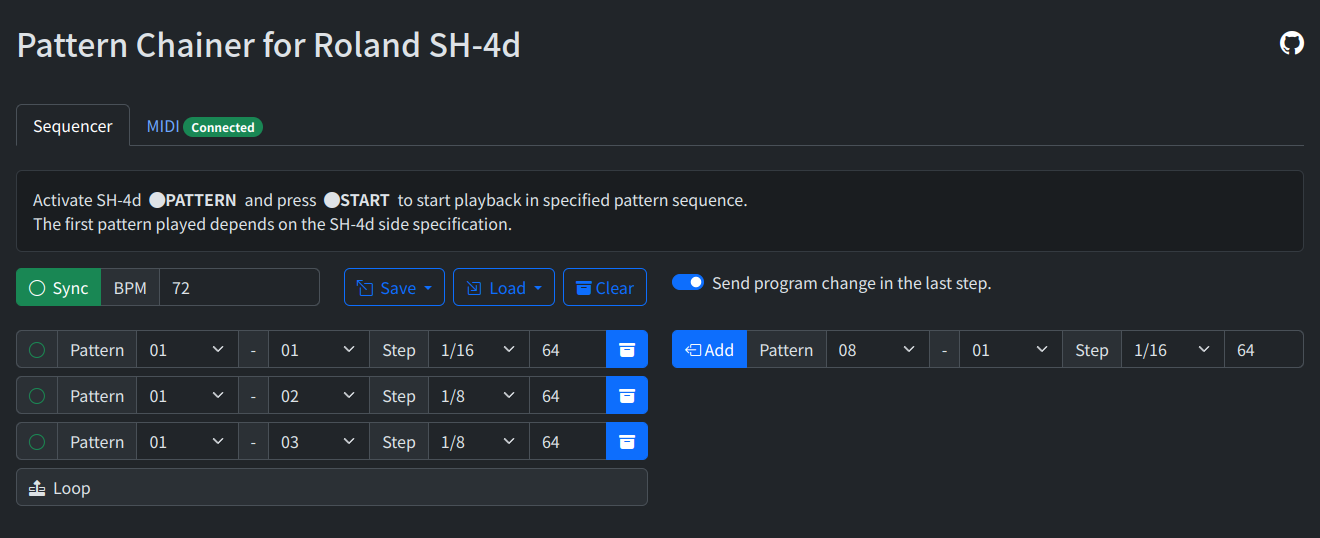The height and width of the screenshot is (538, 1320).
Task: Edit step count 64 in row 01-01
Action: pyautogui.click(x=568, y=350)
